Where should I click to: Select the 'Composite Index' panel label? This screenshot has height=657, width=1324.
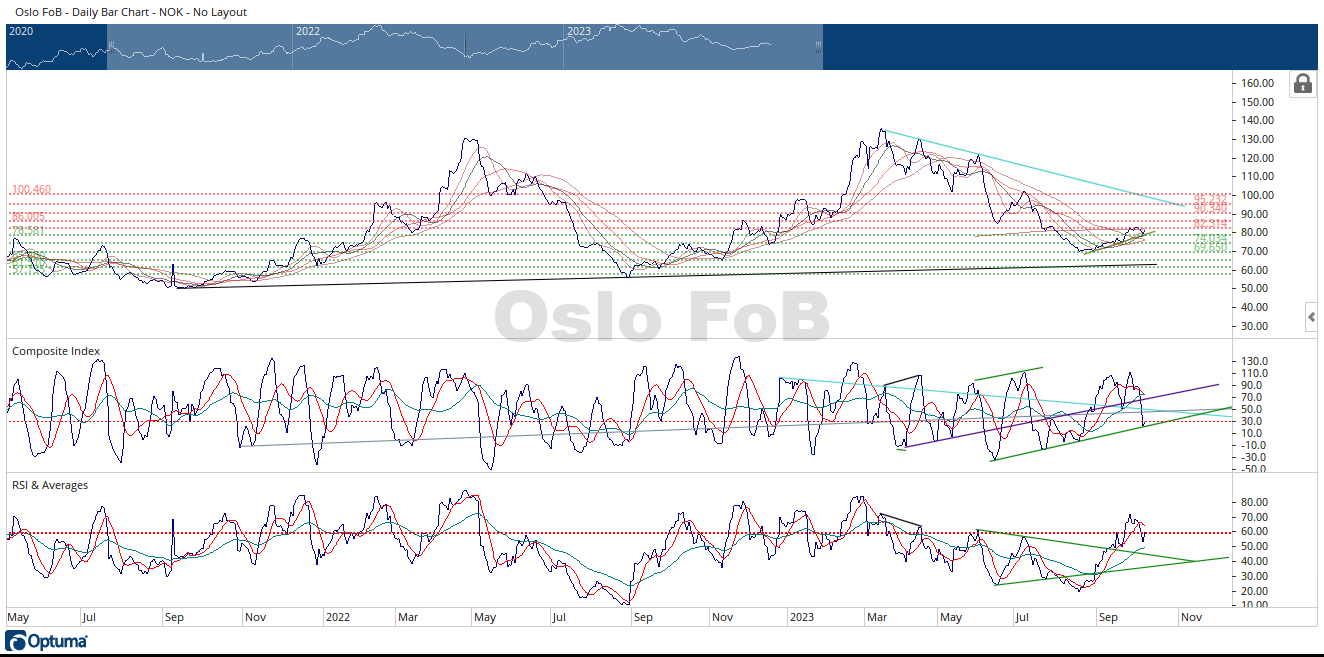(x=55, y=351)
